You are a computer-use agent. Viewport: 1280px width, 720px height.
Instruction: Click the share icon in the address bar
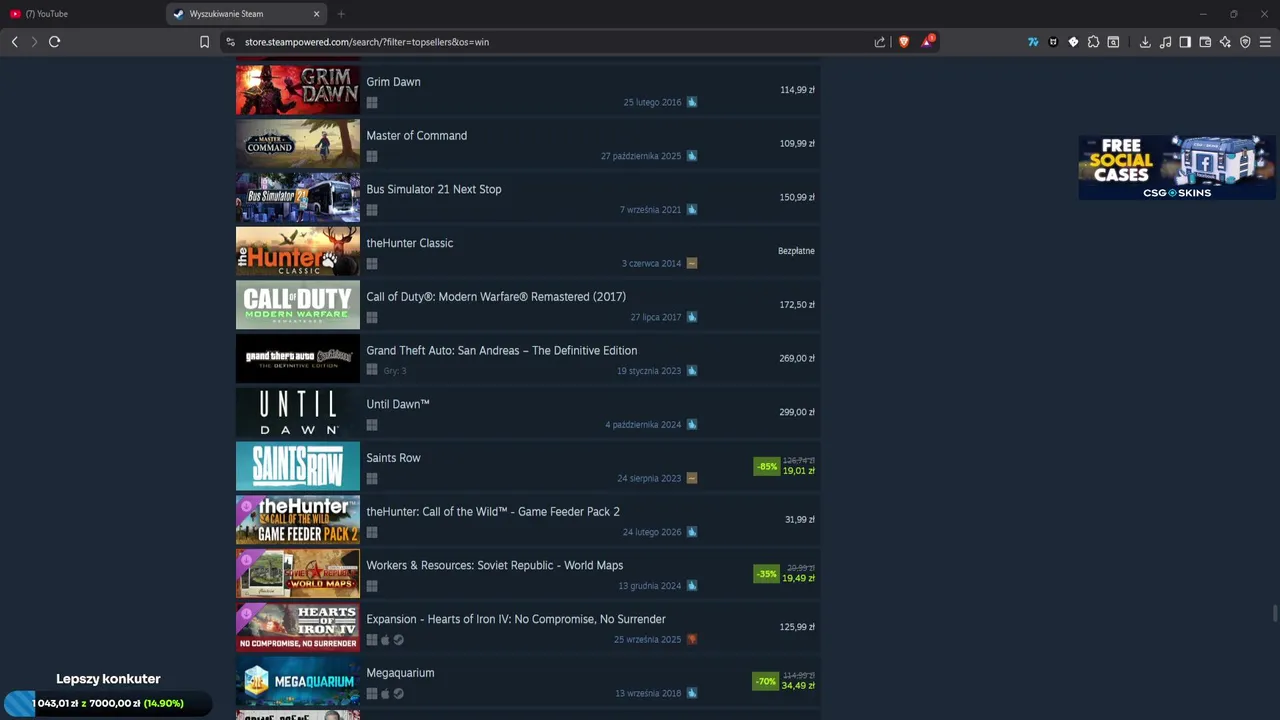click(880, 42)
